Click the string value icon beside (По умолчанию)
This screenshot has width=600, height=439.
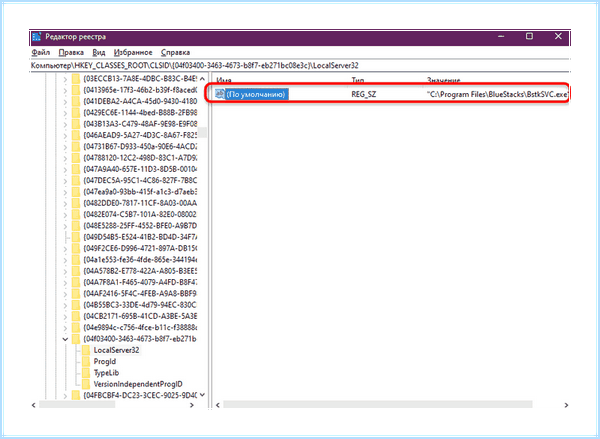pos(220,94)
